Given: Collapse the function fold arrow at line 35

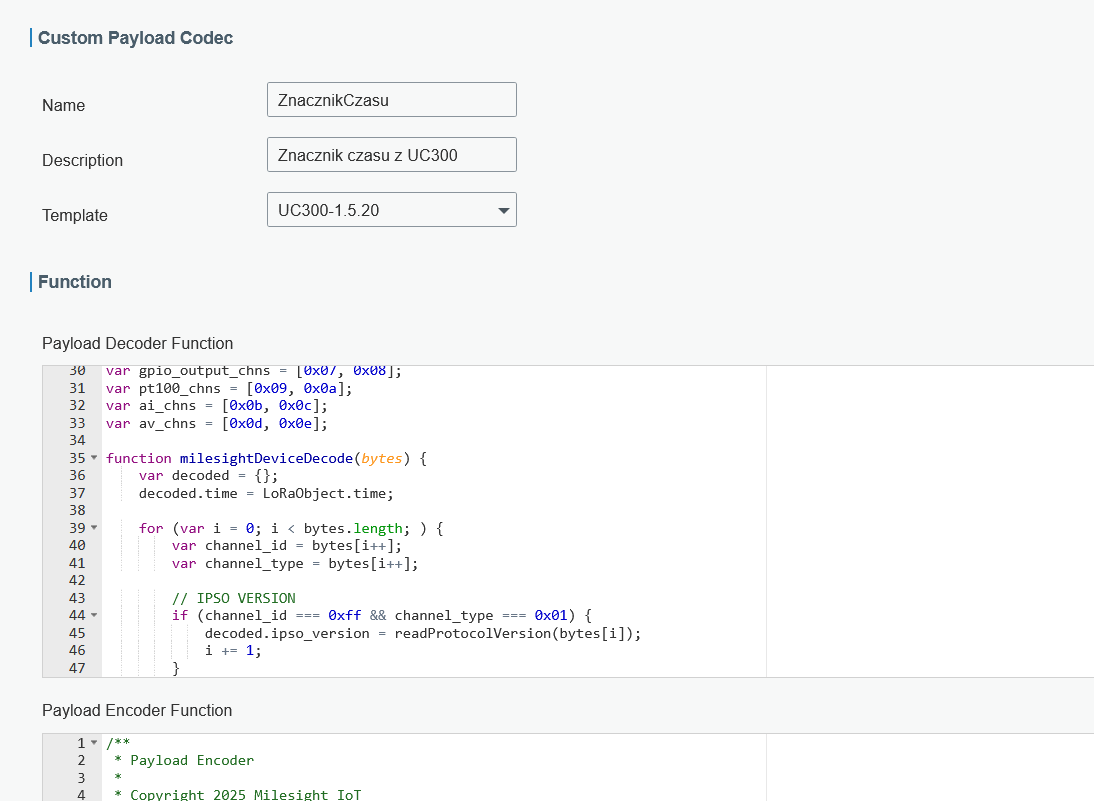Looking at the screenshot, I should (x=94, y=458).
